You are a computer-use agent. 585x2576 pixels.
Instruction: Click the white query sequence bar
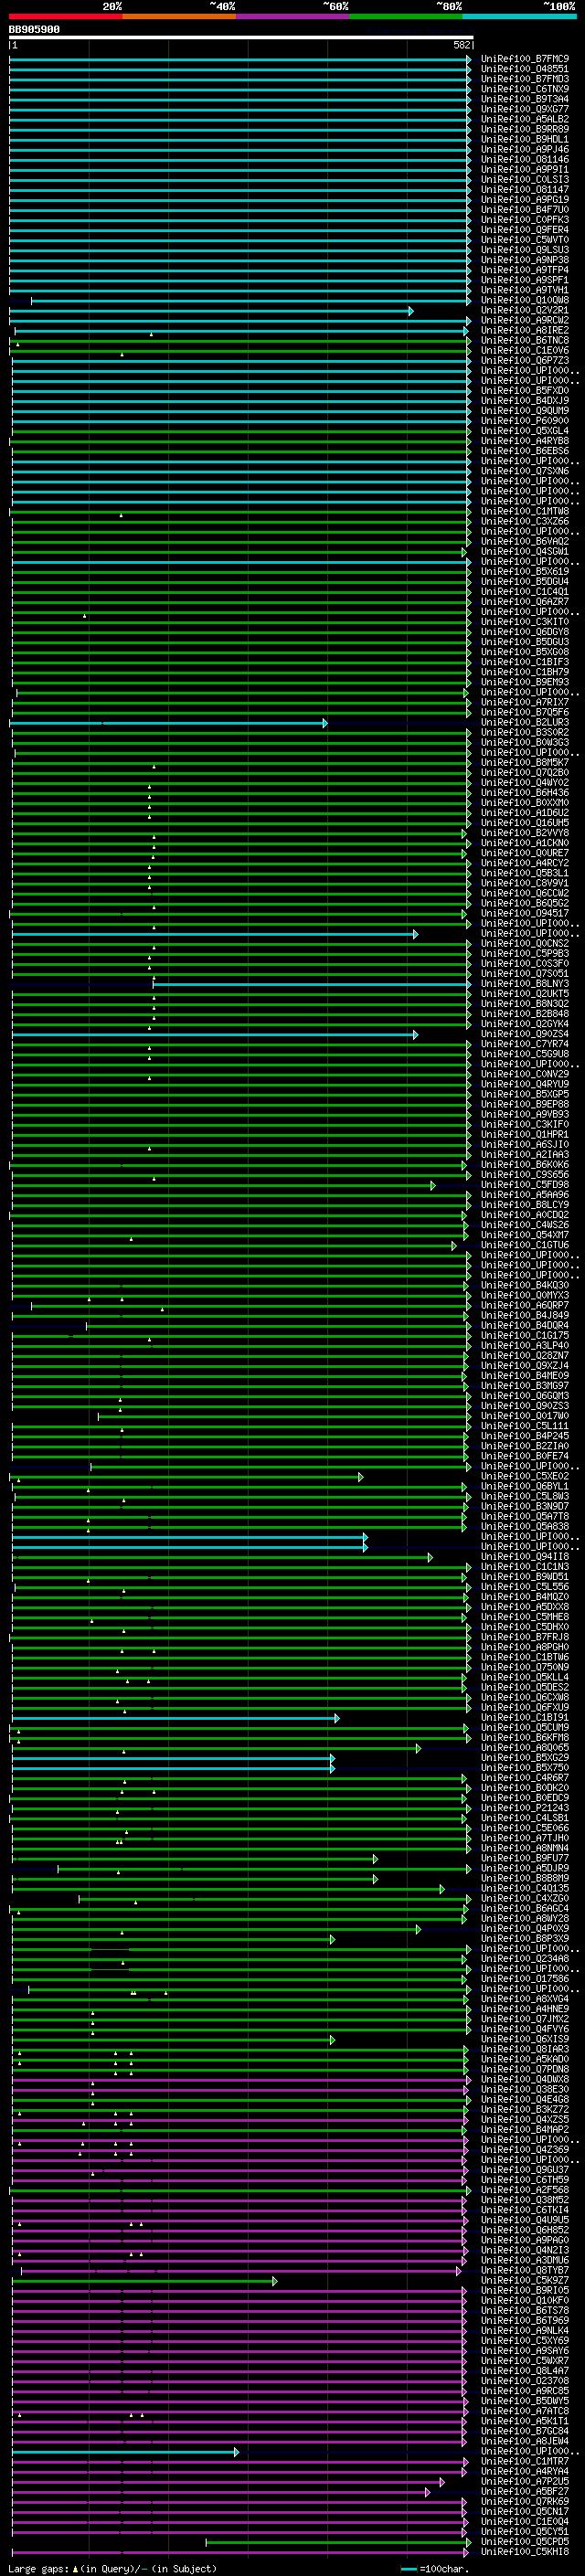[241, 38]
